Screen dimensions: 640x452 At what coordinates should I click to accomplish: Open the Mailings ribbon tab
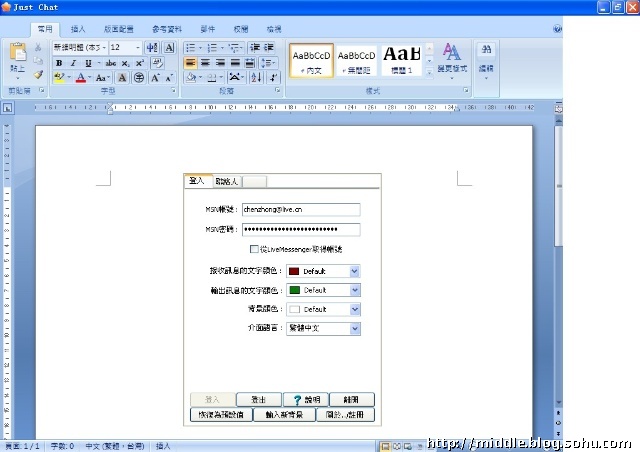click(x=207, y=29)
